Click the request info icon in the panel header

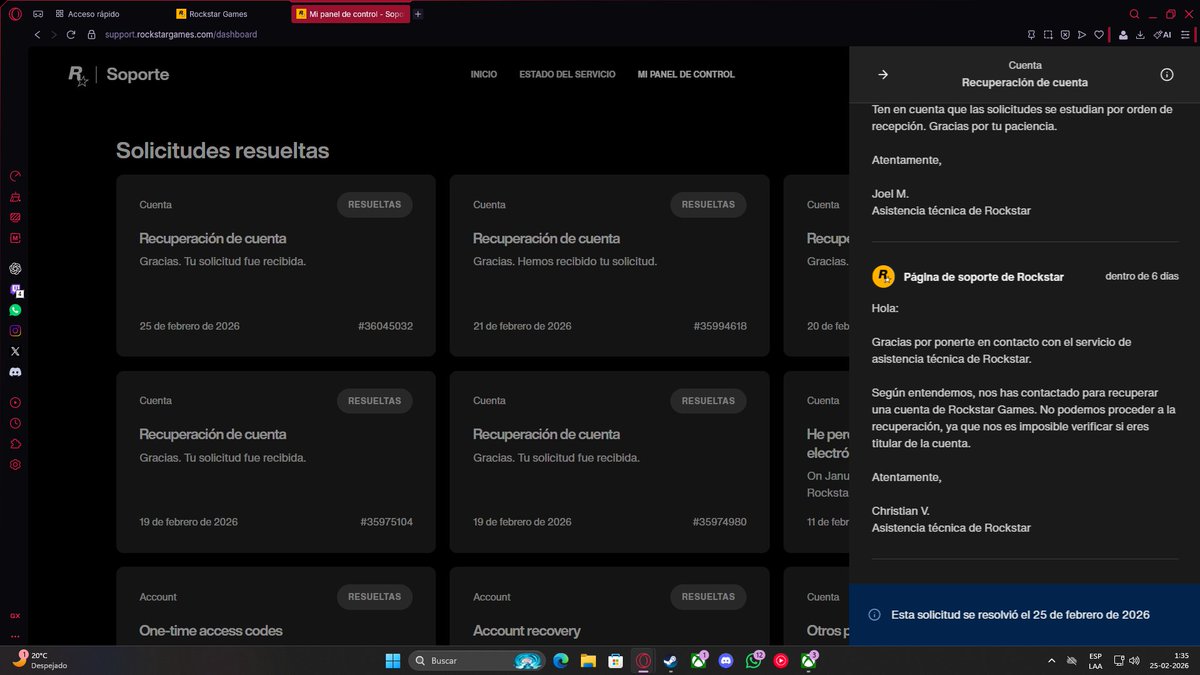[x=1166, y=74]
